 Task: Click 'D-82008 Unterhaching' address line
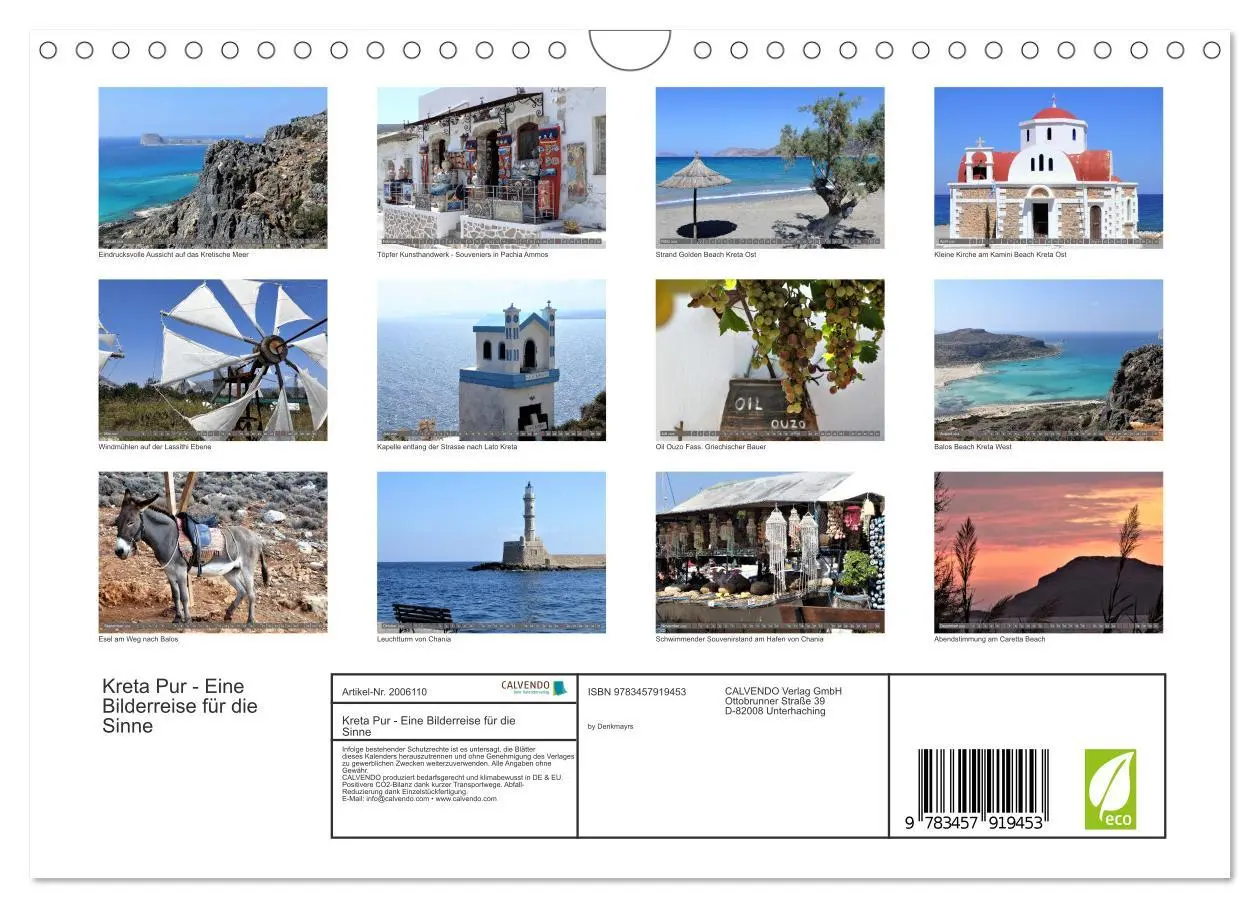pos(775,711)
